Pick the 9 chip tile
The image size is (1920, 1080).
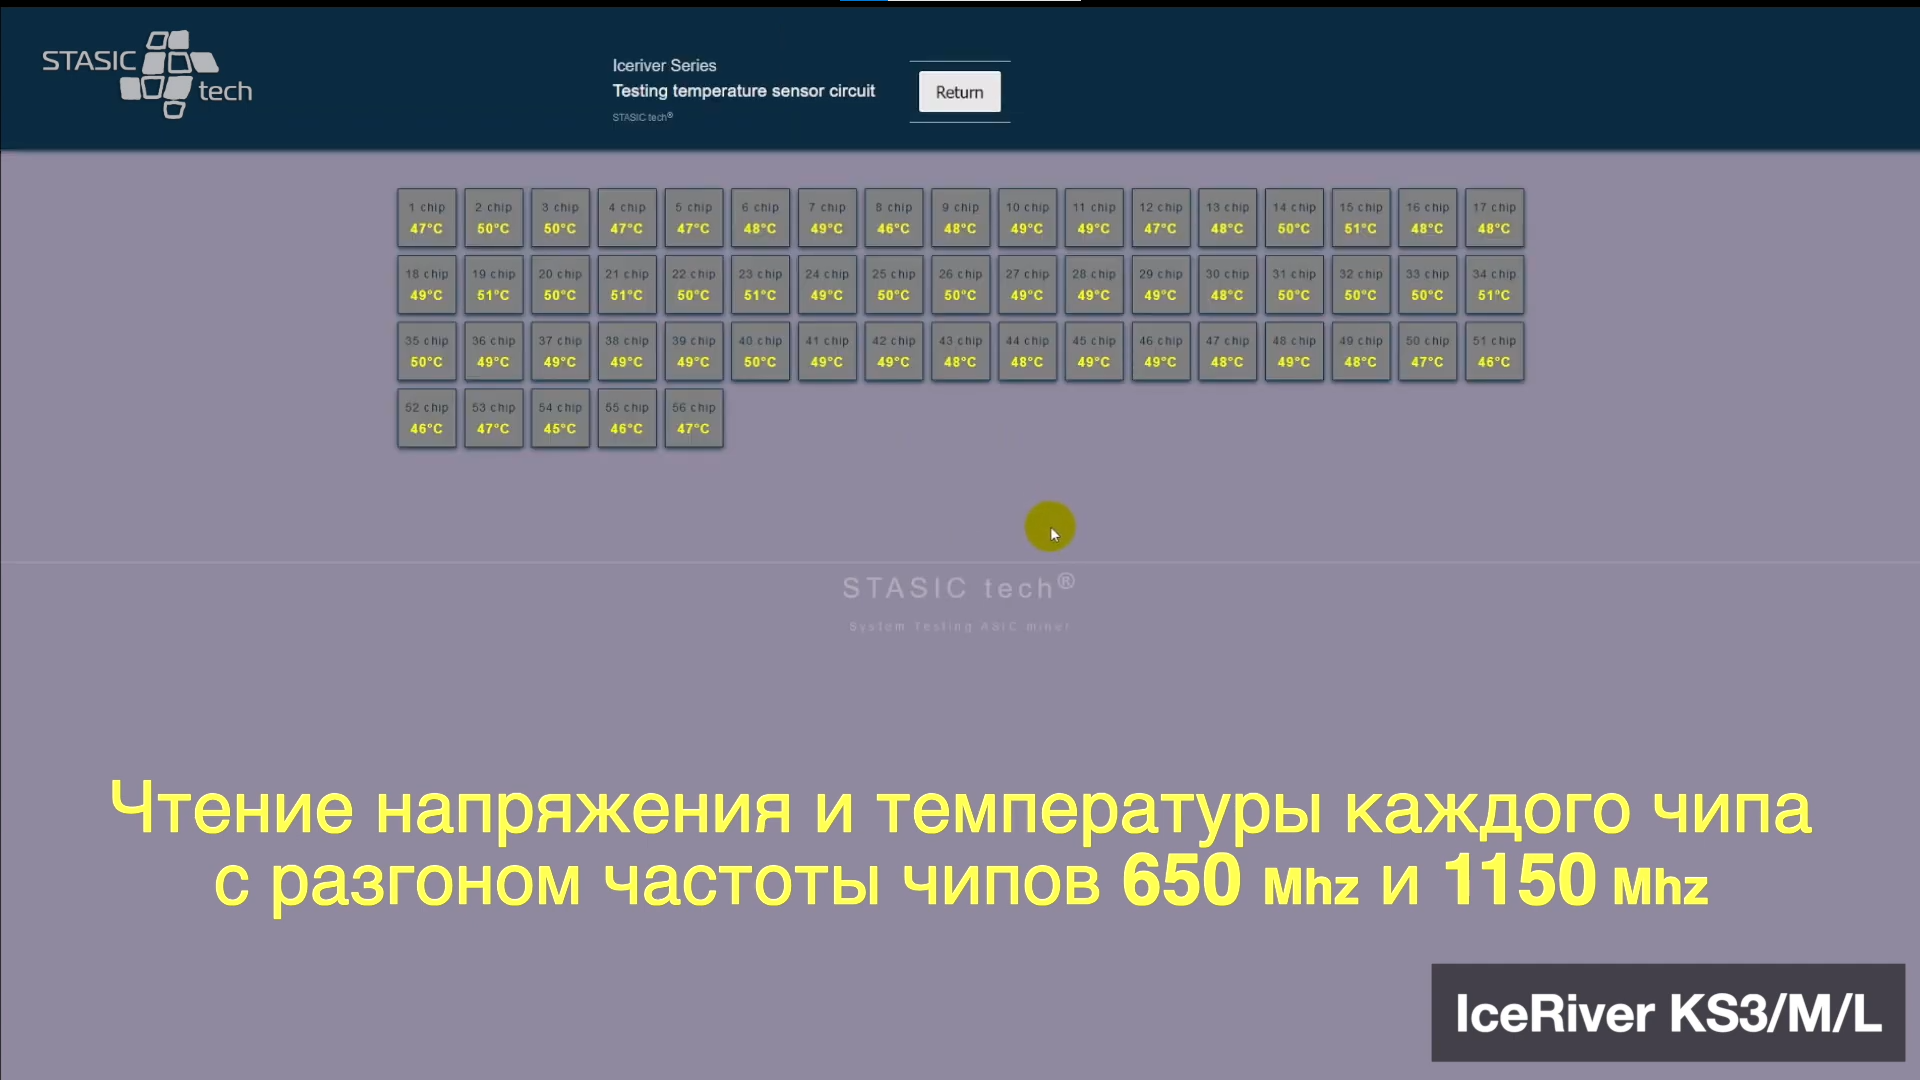(x=960, y=218)
